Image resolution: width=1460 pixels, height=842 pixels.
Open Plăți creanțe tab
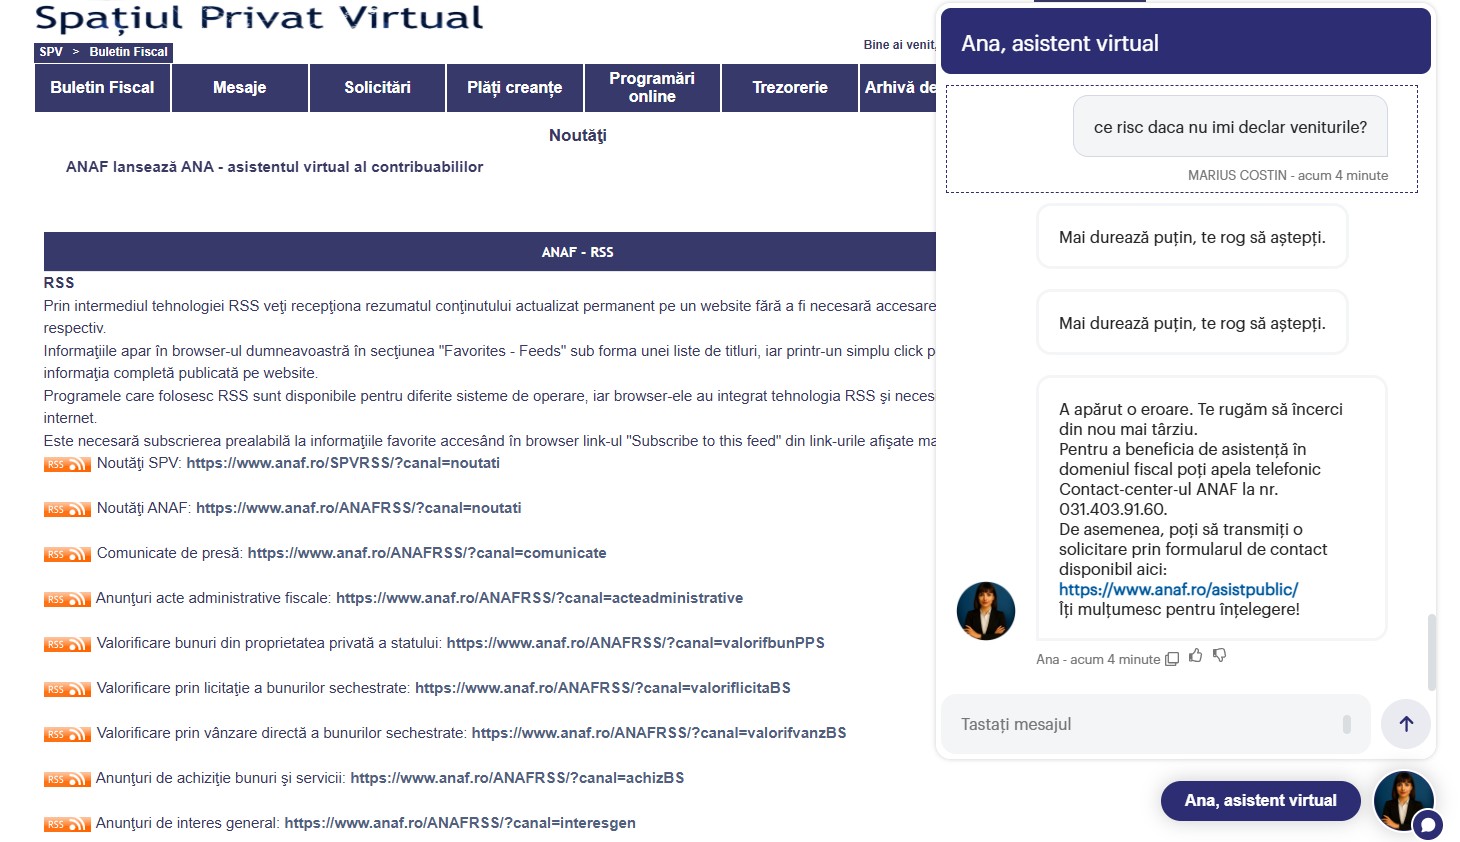click(515, 88)
